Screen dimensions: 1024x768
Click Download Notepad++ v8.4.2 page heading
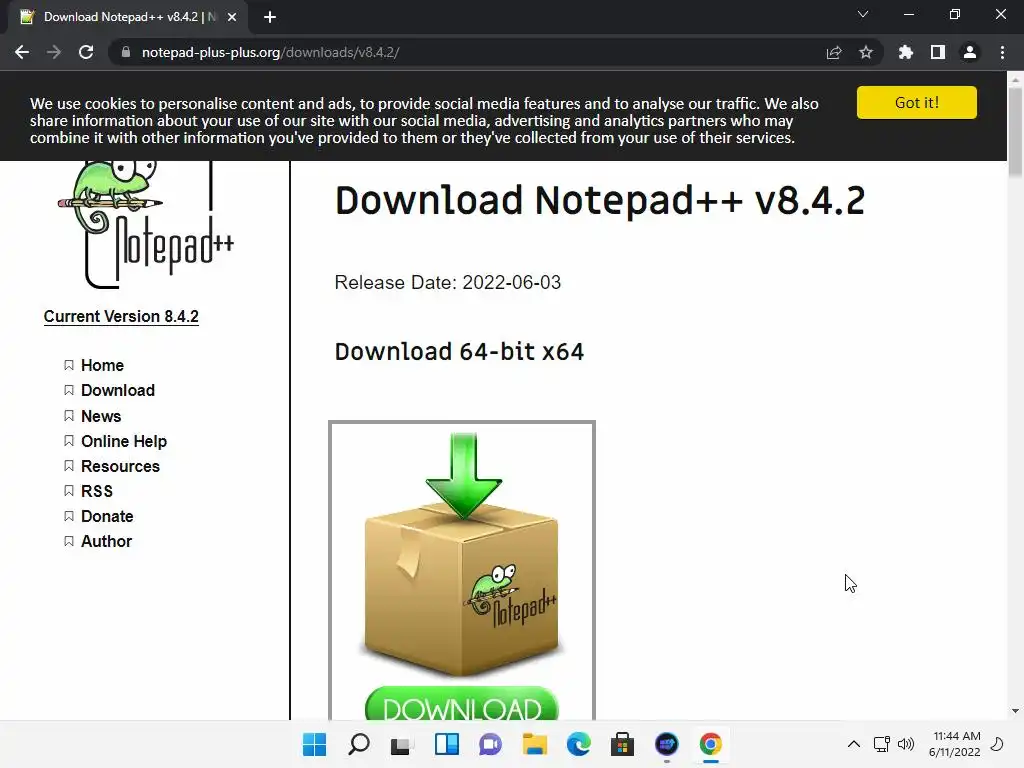[x=600, y=200]
